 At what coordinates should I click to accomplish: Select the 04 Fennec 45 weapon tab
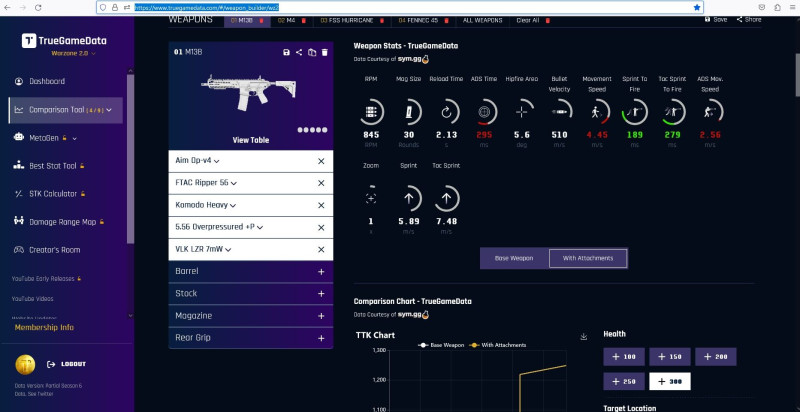pyautogui.click(x=418, y=20)
